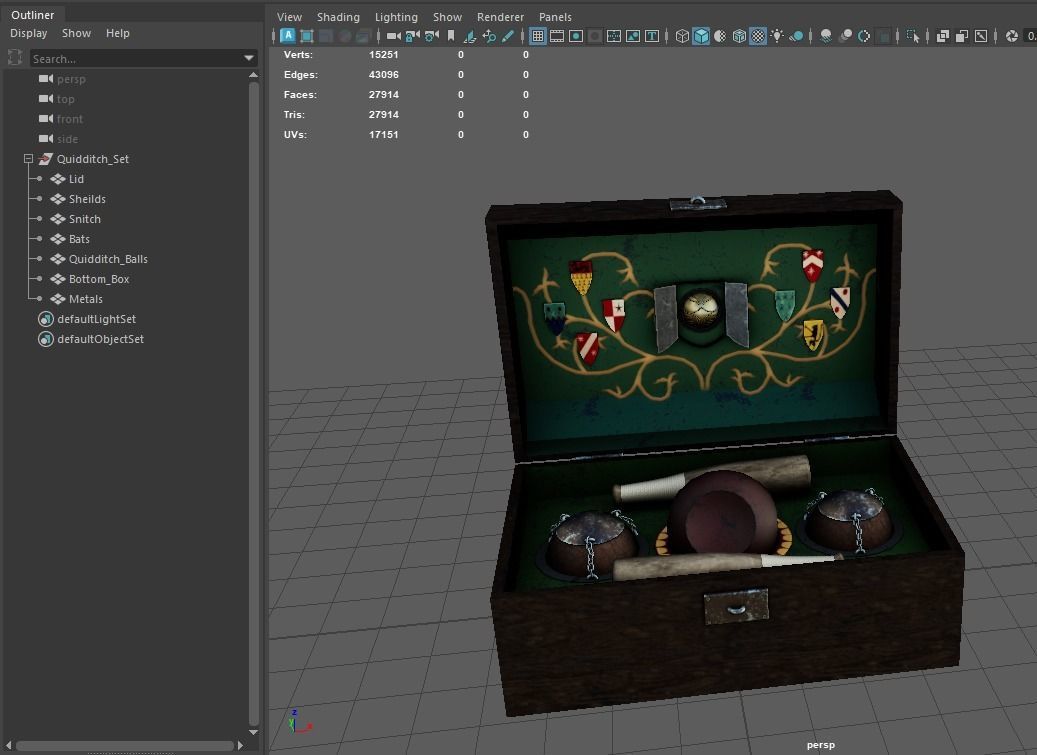Click the Outliner horizontal scroll right arrow
The width and height of the screenshot is (1037, 755).
pyautogui.click(x=240, y=746)
